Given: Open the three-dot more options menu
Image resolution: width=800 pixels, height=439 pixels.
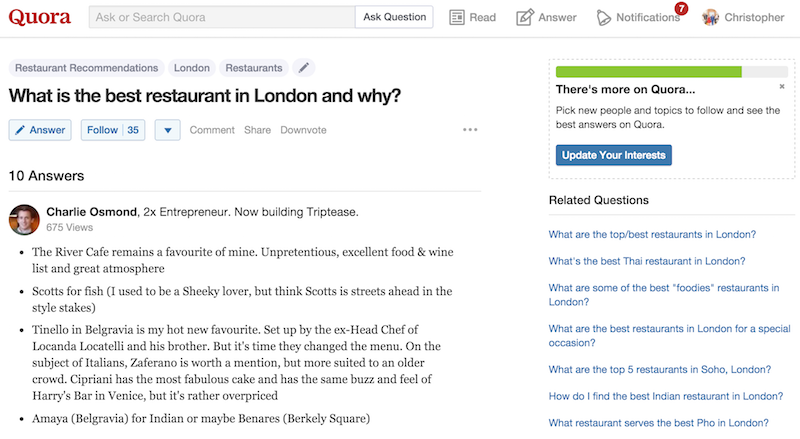Looking at the screenshot, I should point(470,130).
